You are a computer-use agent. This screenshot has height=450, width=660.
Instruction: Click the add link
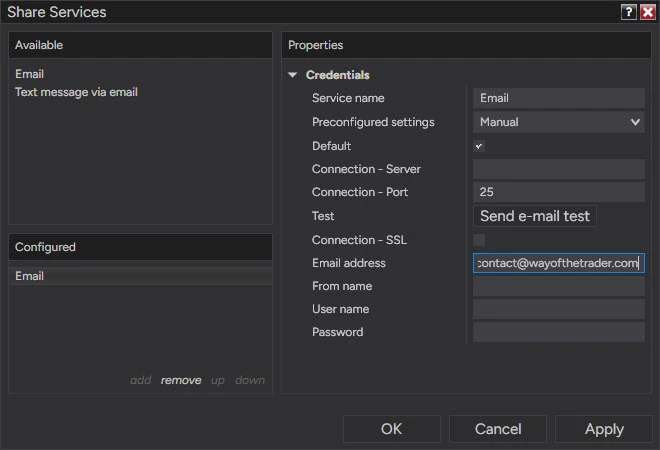click(141, 380)
